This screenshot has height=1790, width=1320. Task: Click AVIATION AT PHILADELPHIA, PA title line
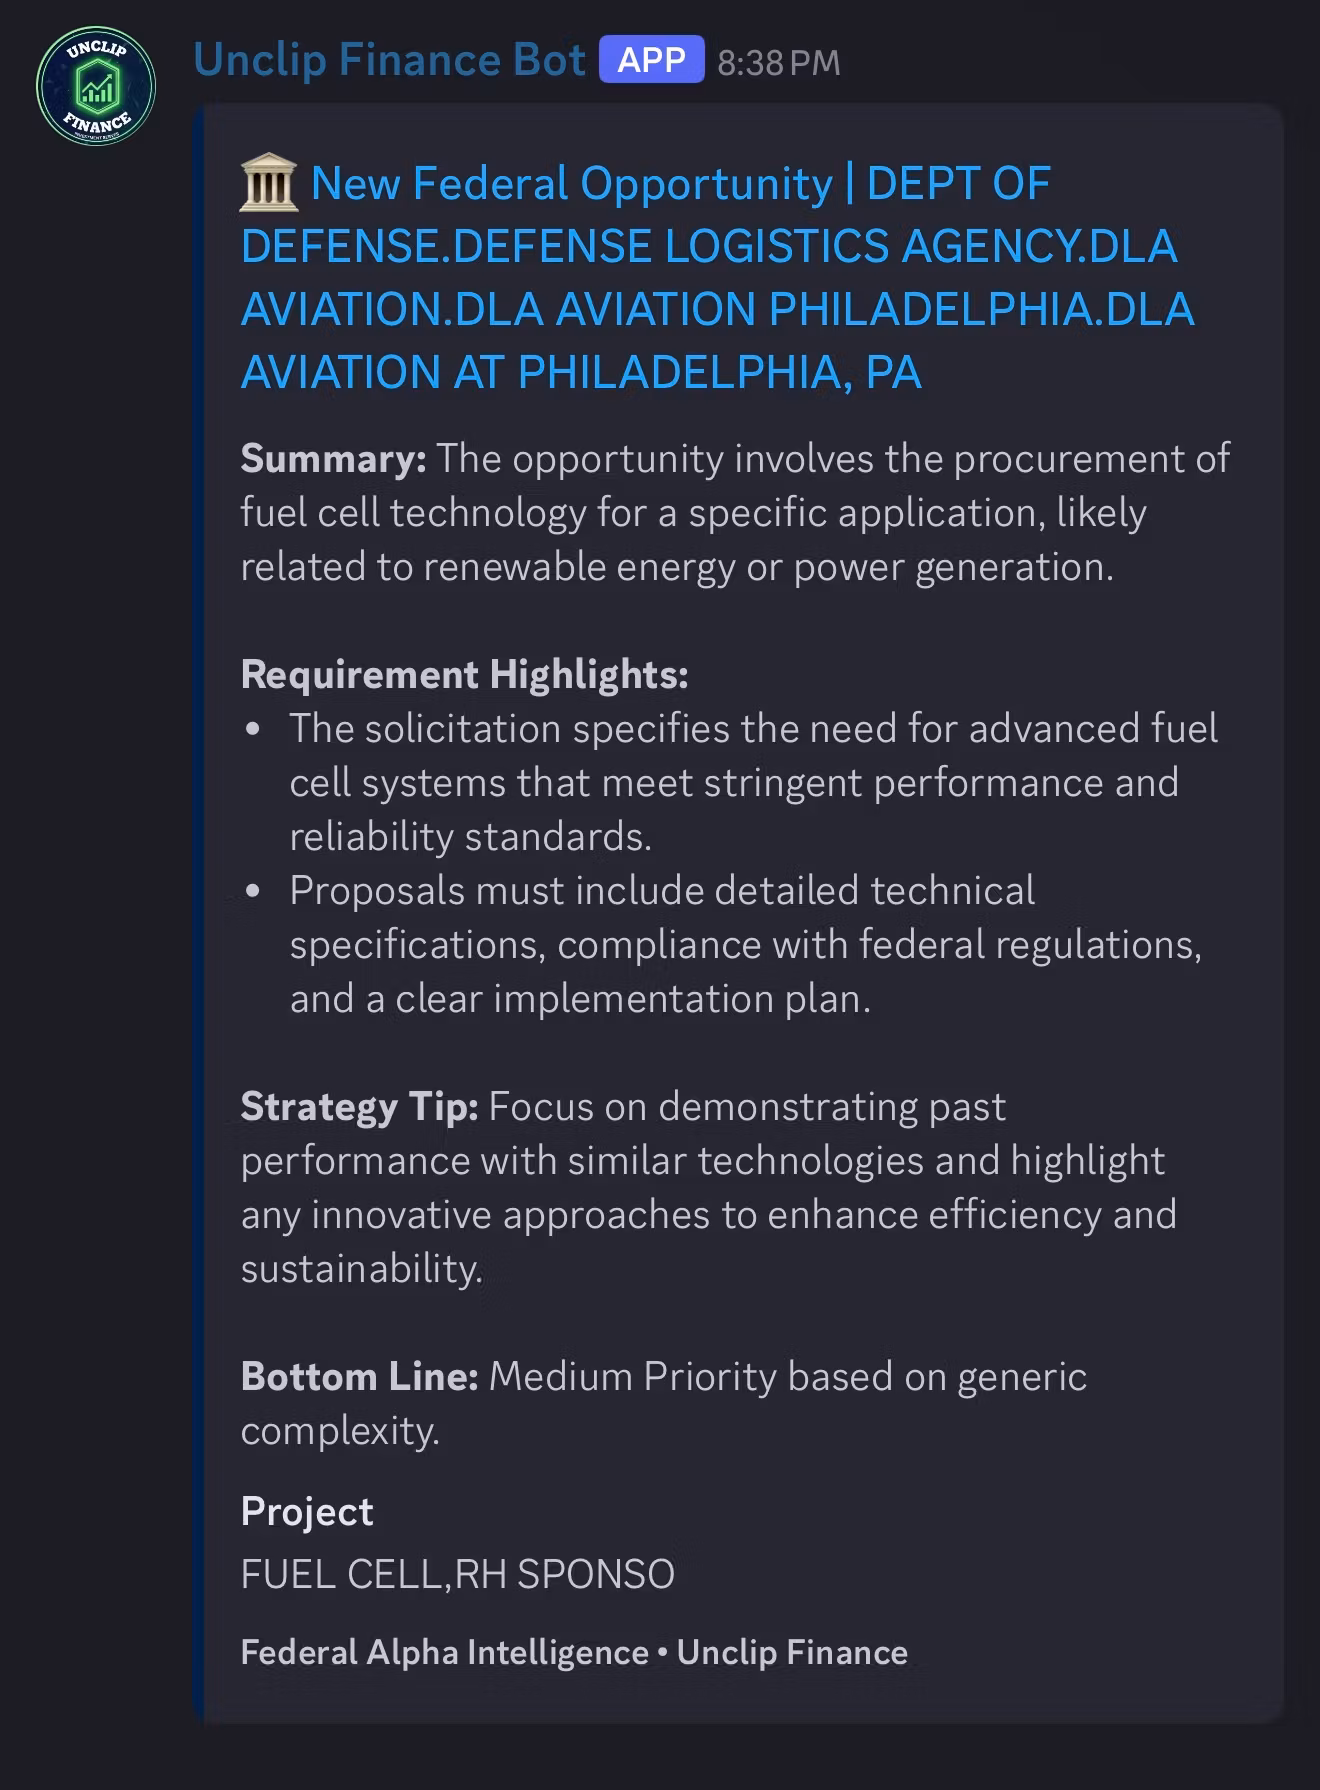click(581, 372)
